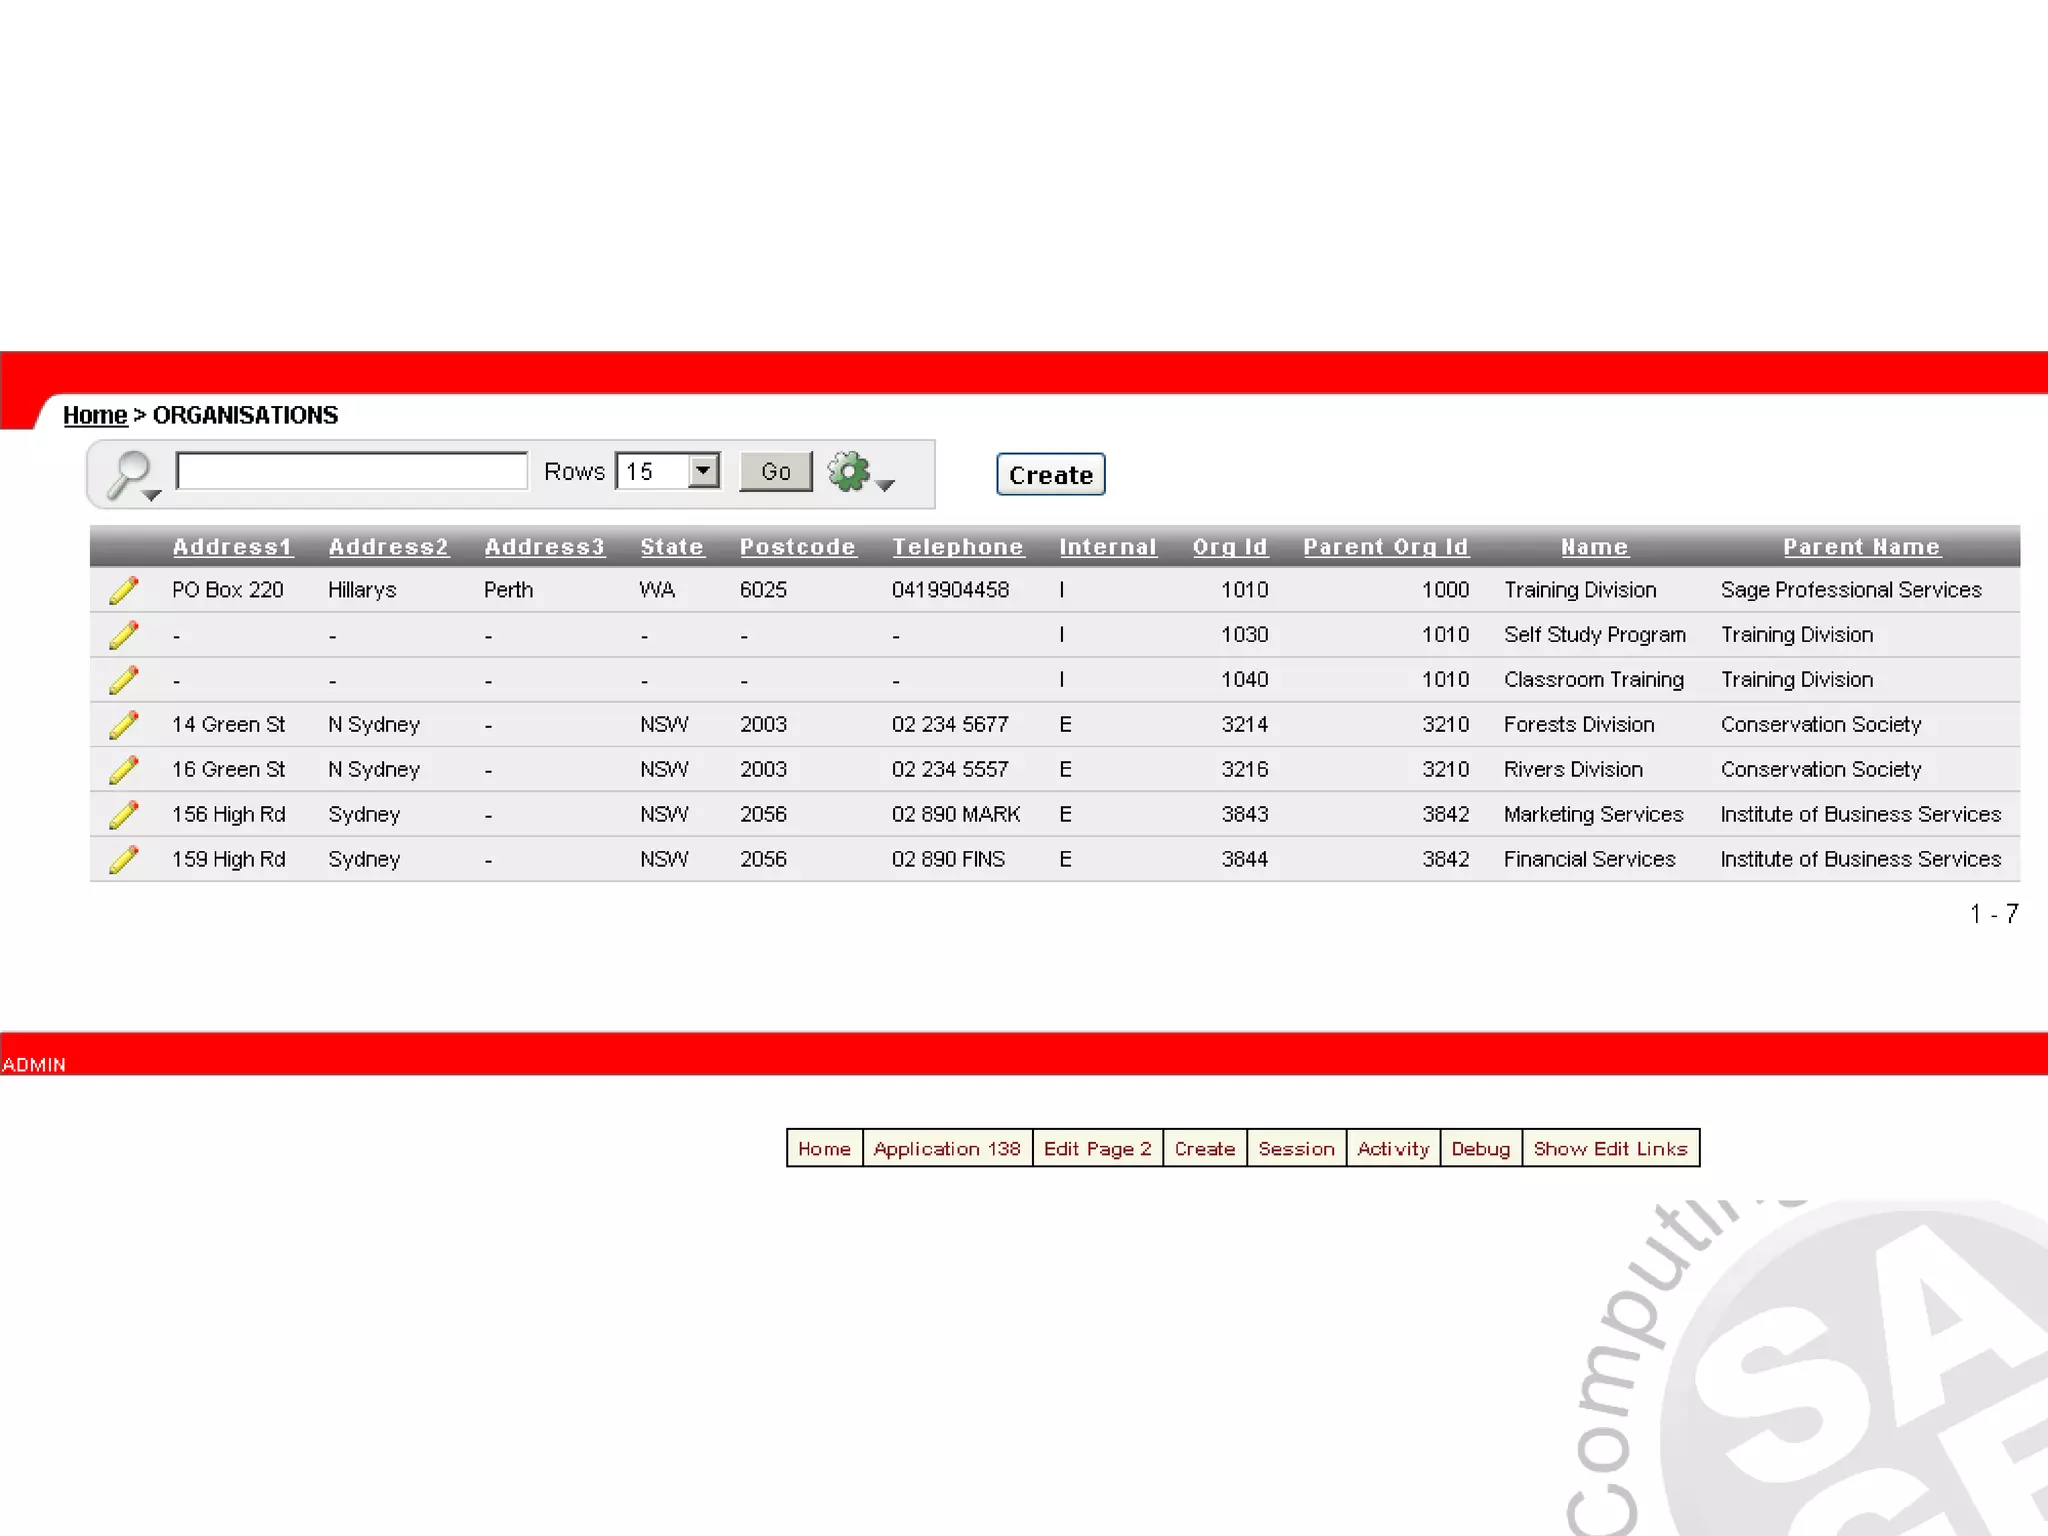The width and height of the screenshot is (2048, 1536).
Task: Edit Financial Services row via pencil
Action: click(x=124, y=860)
